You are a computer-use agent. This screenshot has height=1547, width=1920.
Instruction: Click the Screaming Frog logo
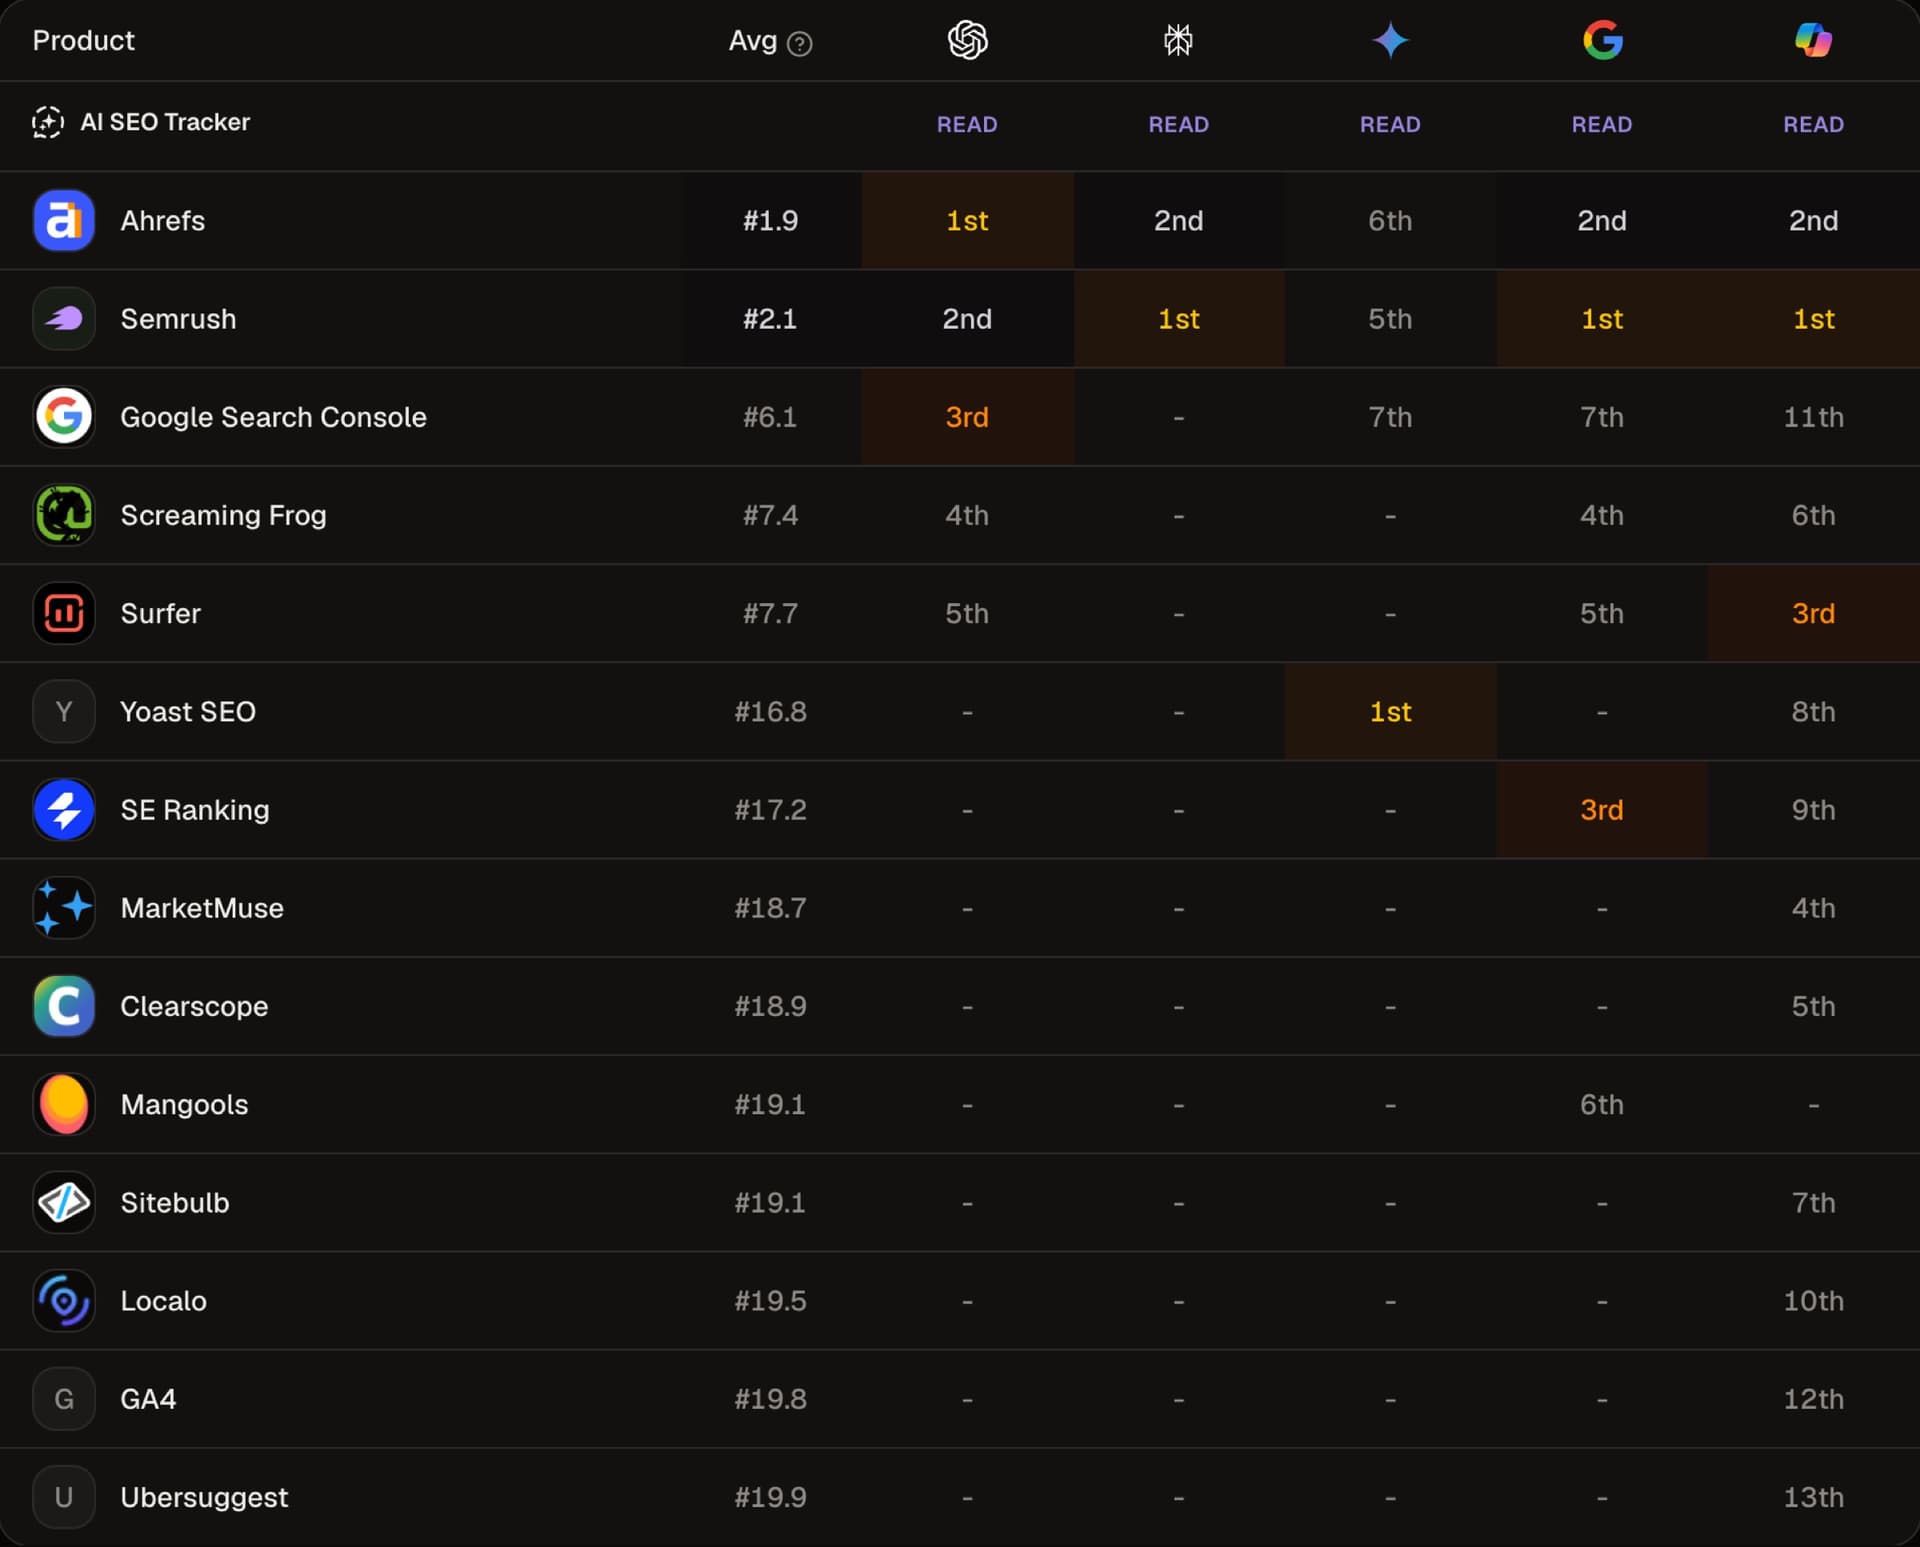click(x=64, y=514)
